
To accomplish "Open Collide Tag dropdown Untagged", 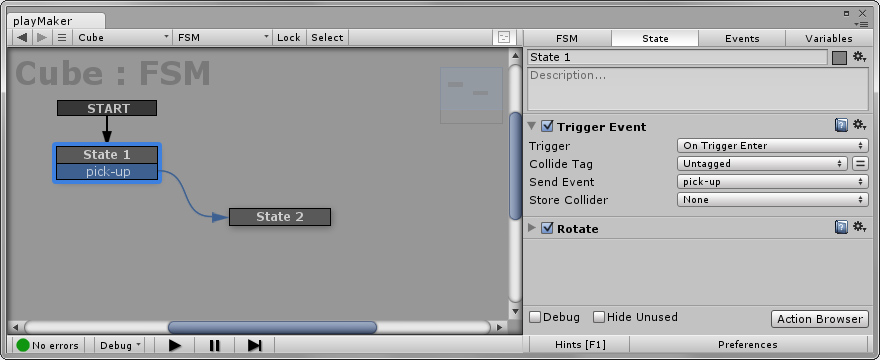I will [x=762, y=163].
